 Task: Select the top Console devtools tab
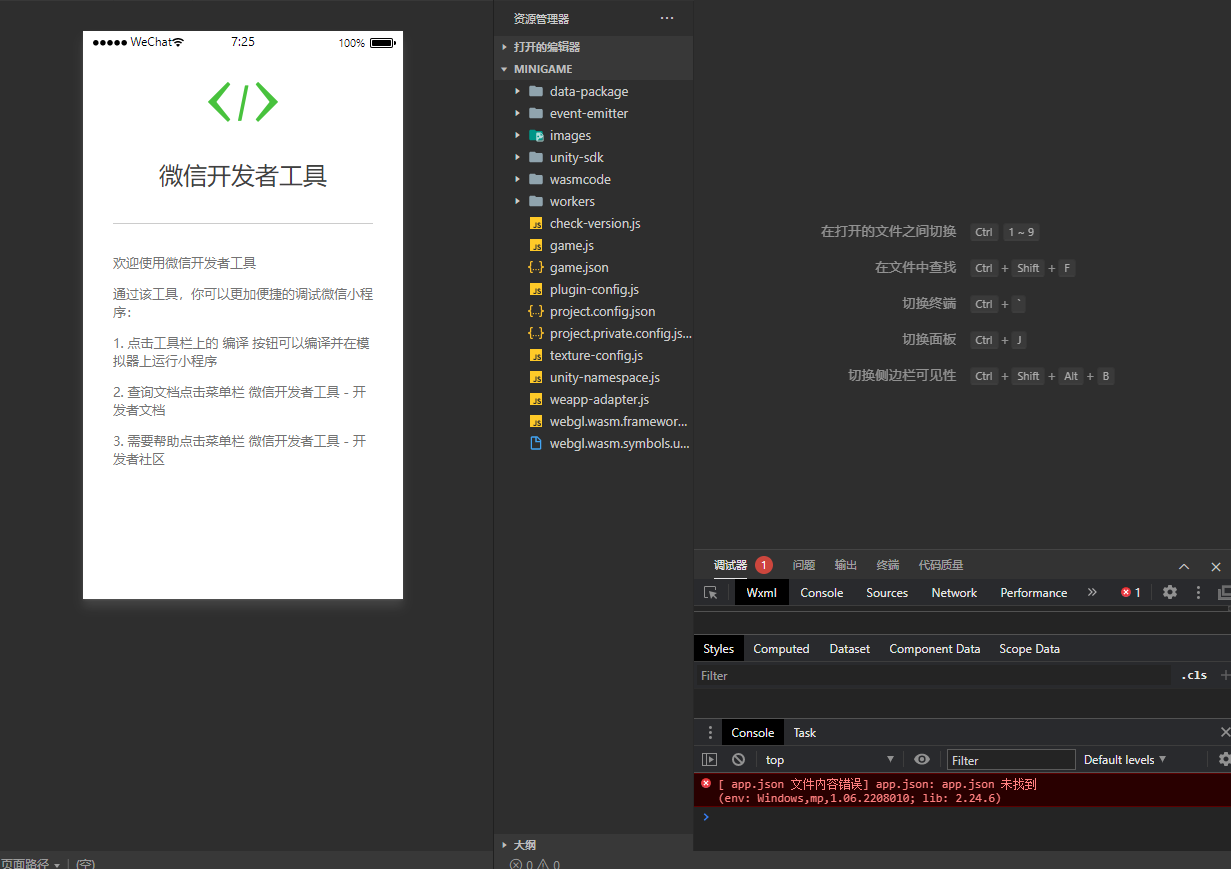coord(821,593)
